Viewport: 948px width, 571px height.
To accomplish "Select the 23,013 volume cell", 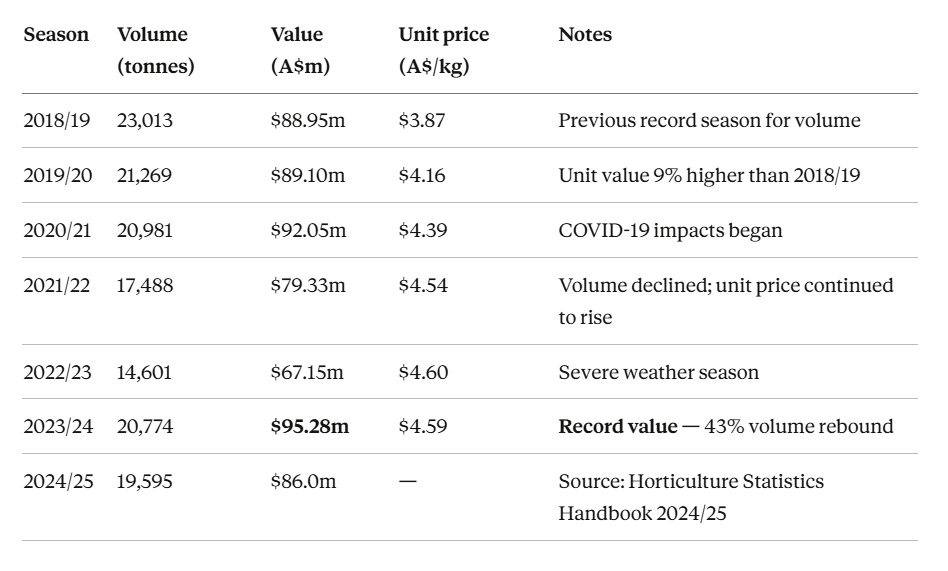I will click(145, 121).
